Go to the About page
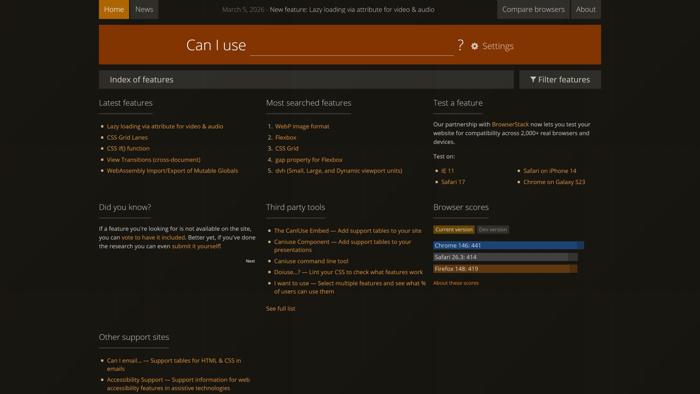700x394 pixels. click(x=586, y=9)
